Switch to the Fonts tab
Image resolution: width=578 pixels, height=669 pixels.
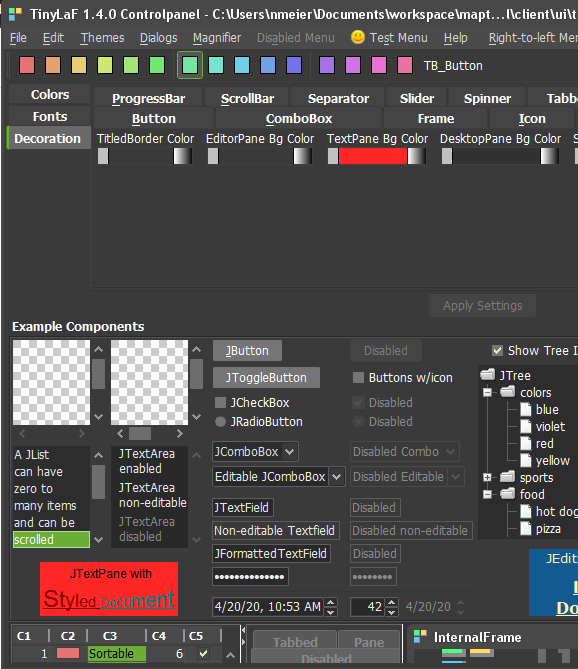tap(49, 116)
